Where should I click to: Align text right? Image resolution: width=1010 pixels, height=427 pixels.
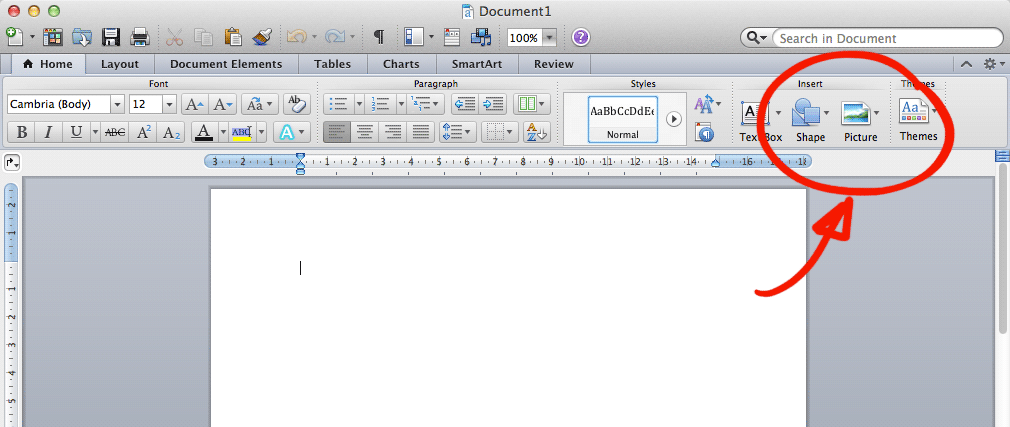click(x=393, y=132)
